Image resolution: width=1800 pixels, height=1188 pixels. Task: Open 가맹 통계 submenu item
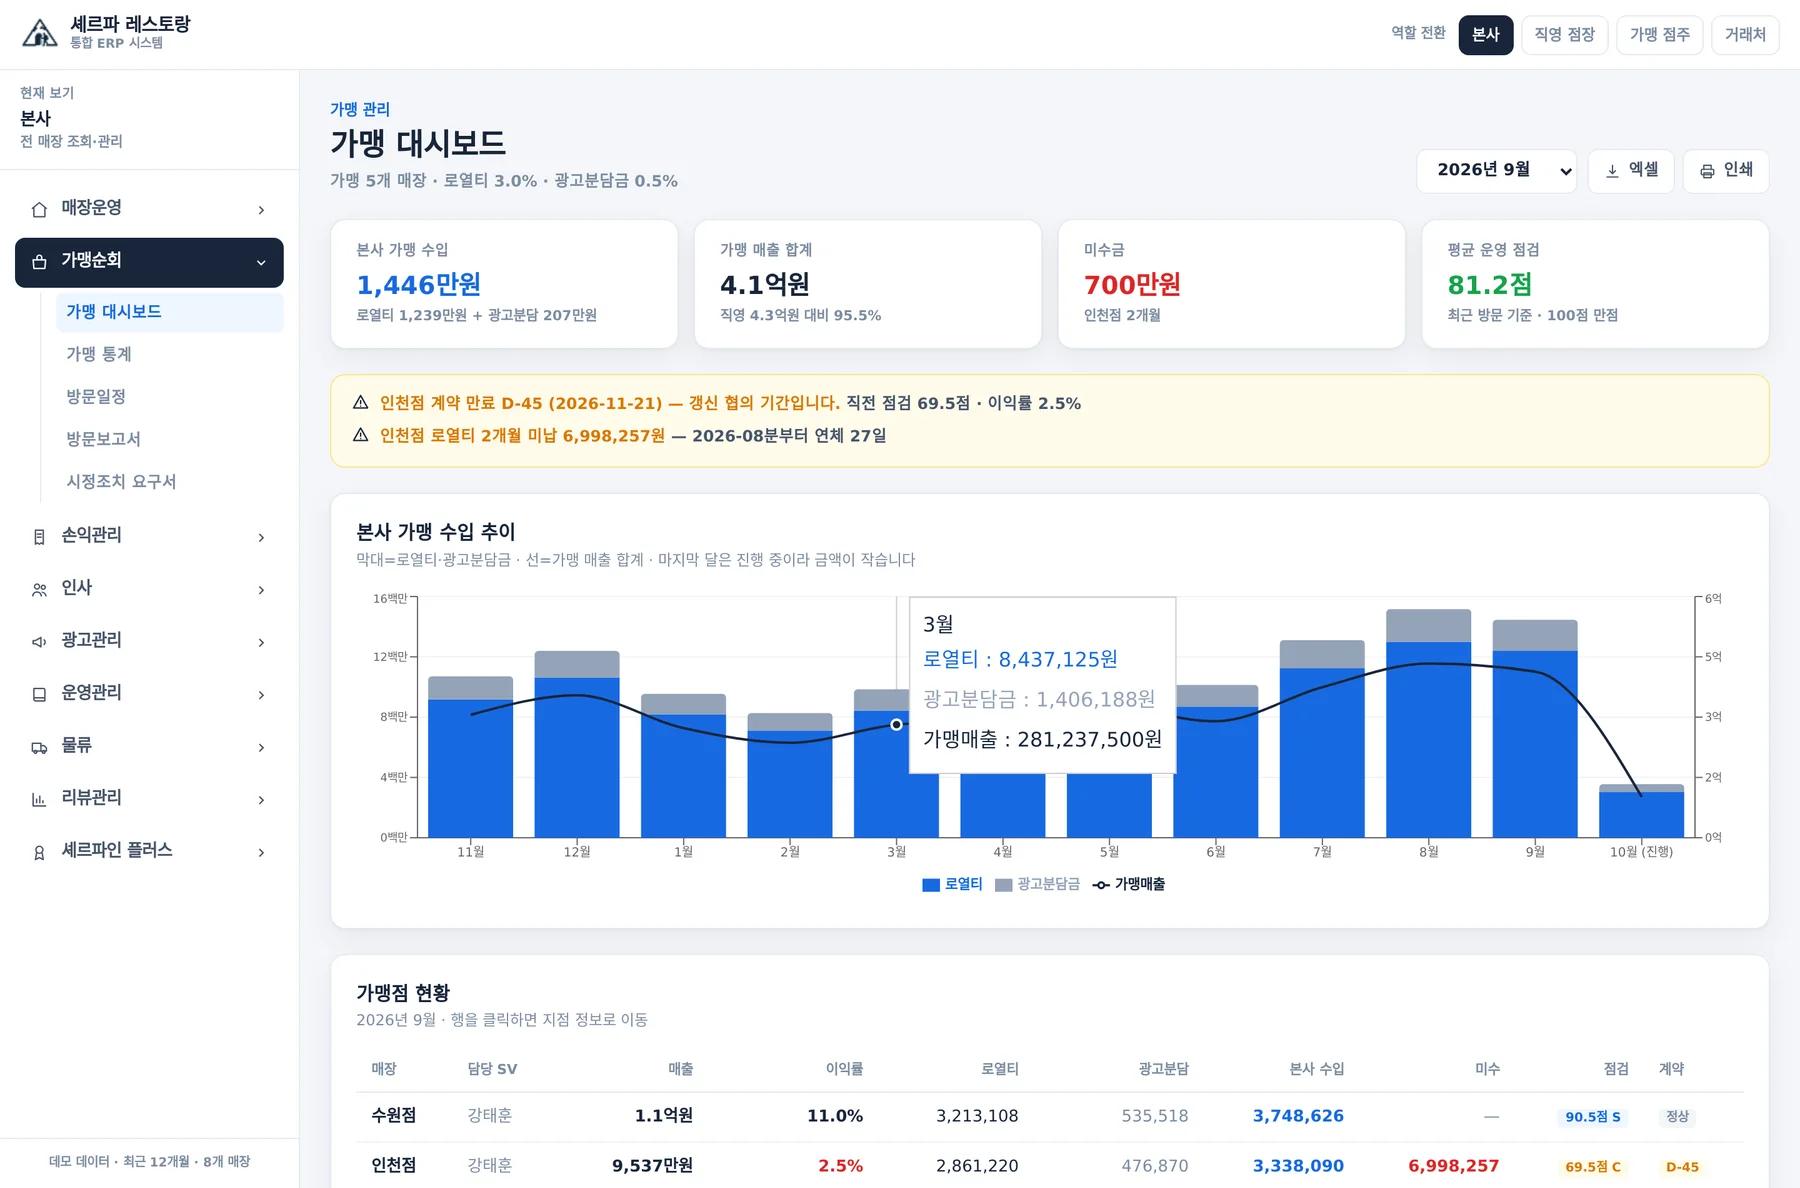click(x=170, y=354)
